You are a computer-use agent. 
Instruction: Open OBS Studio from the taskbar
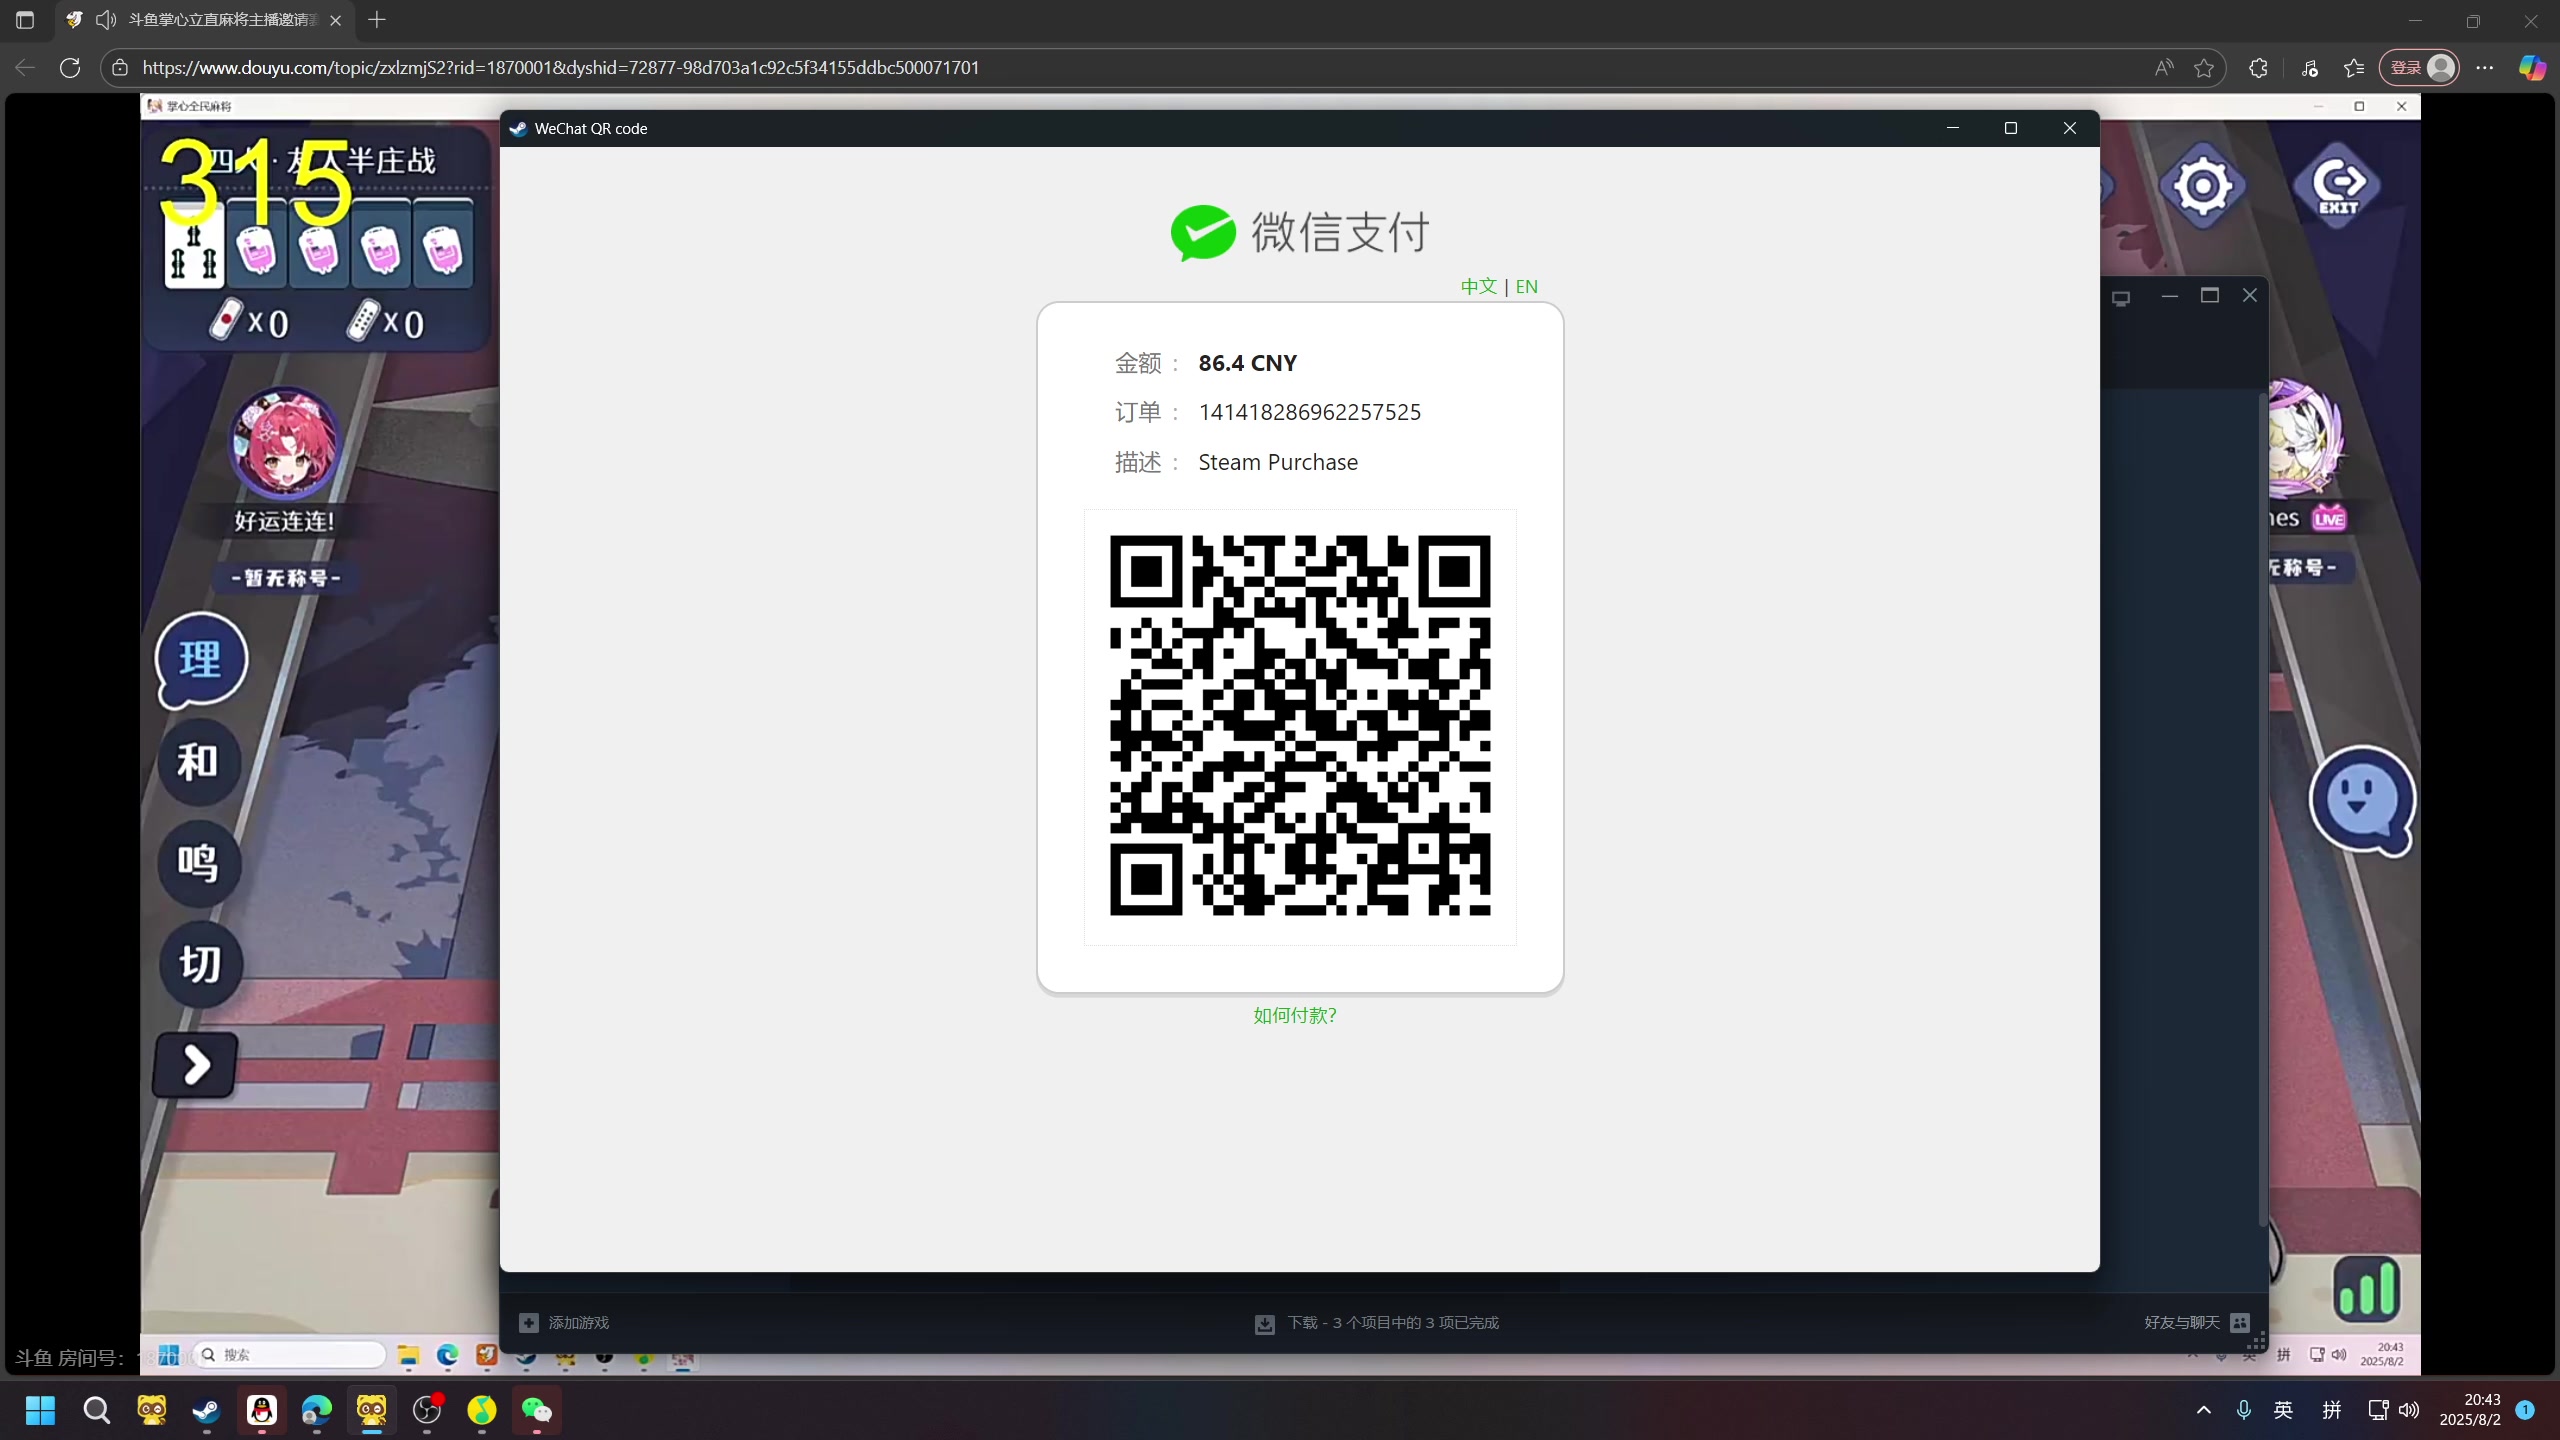pos(427,1411)
